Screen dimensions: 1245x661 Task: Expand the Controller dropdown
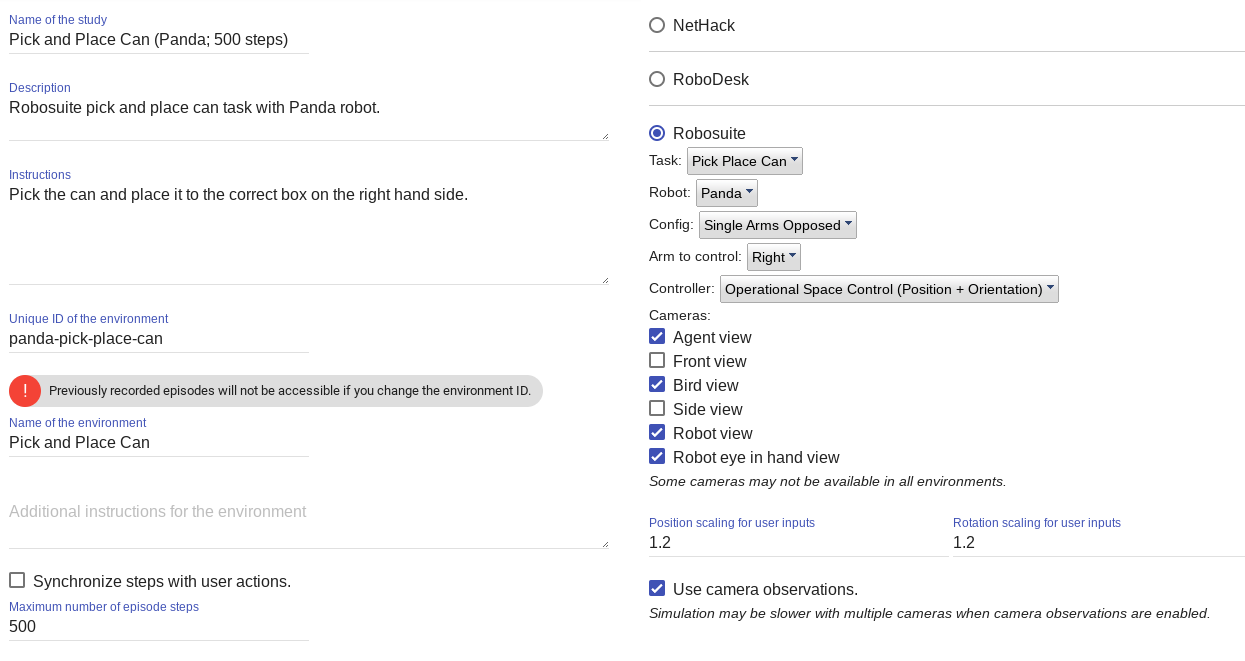click(888, 289)
